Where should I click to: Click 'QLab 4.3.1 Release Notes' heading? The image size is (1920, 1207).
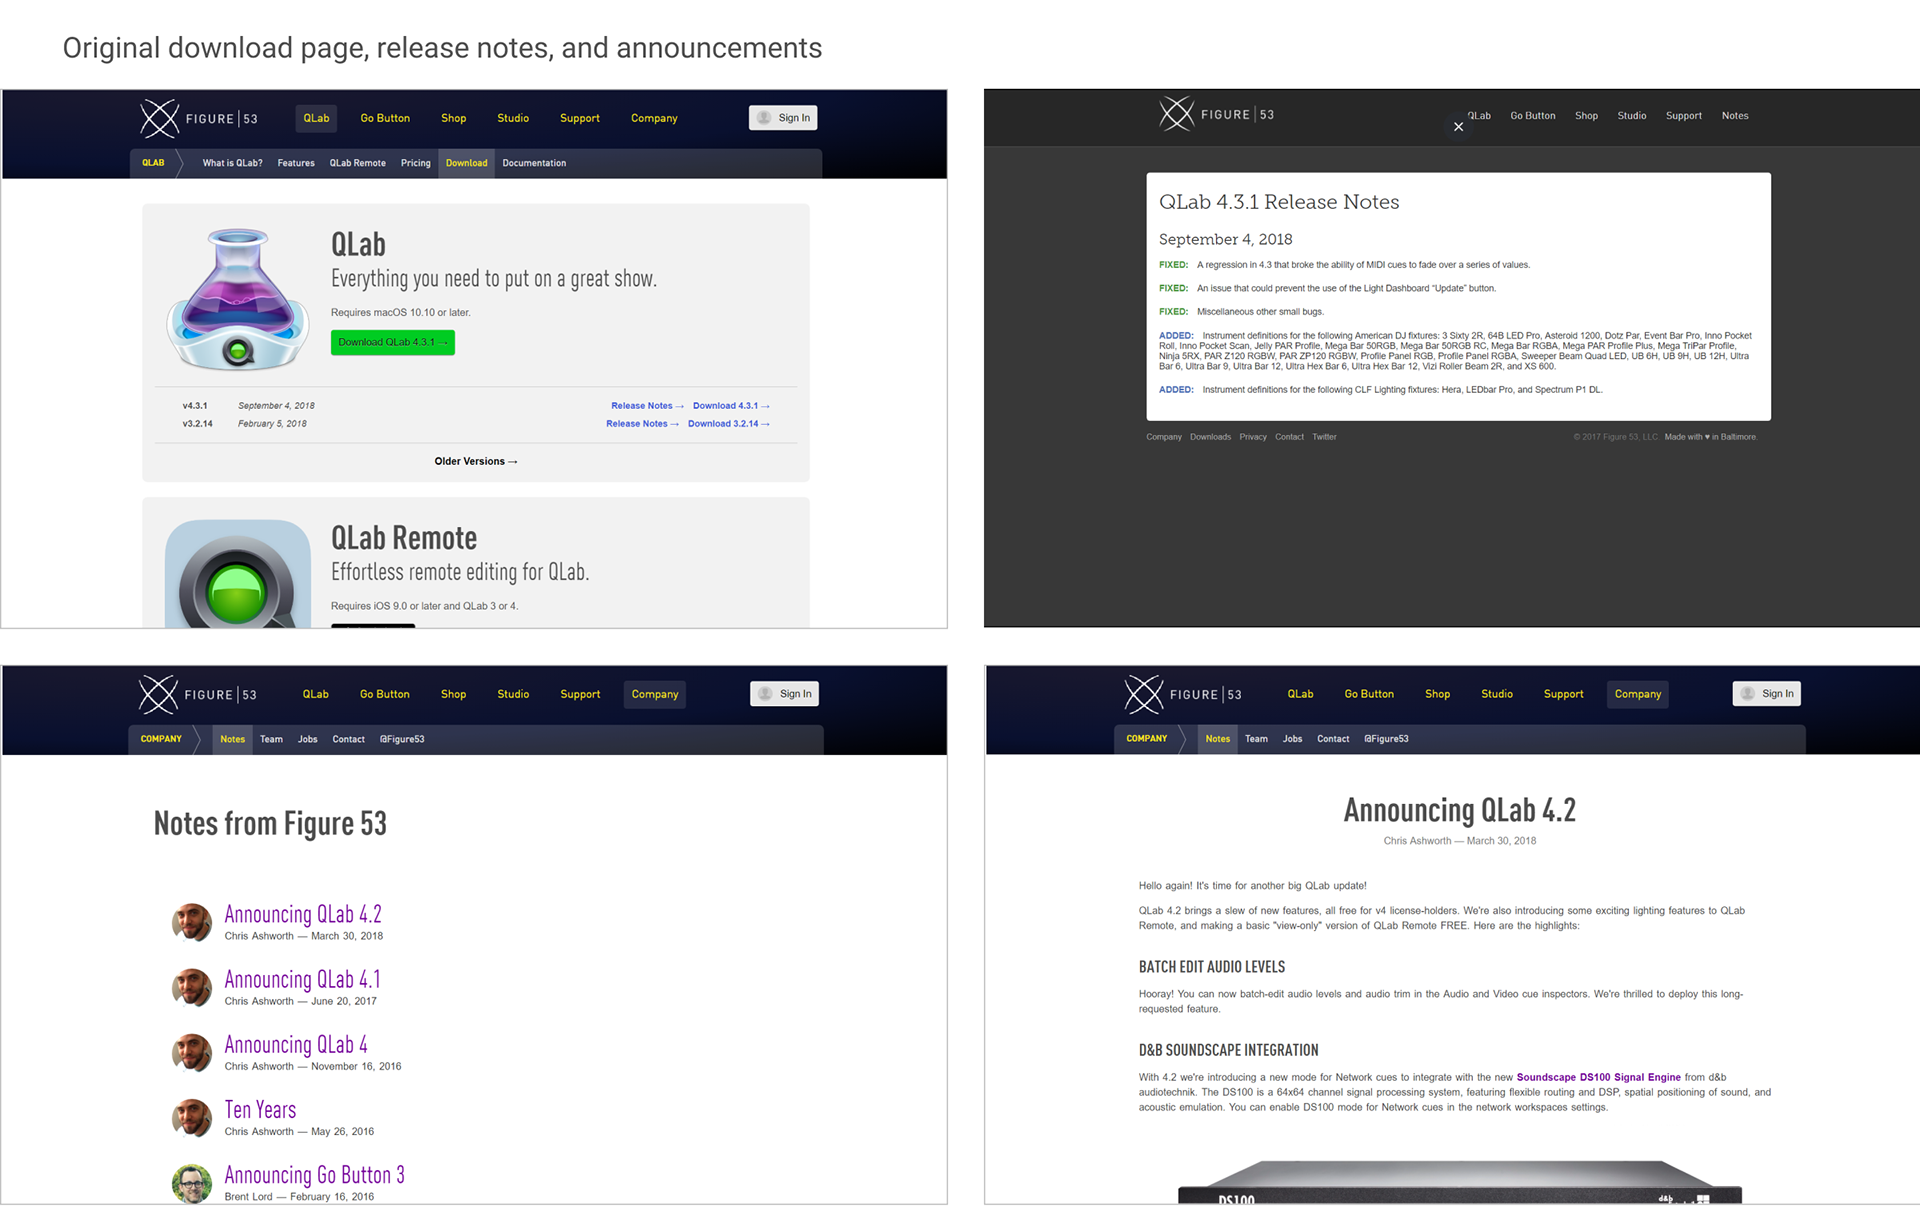[x=1279, y=202]
